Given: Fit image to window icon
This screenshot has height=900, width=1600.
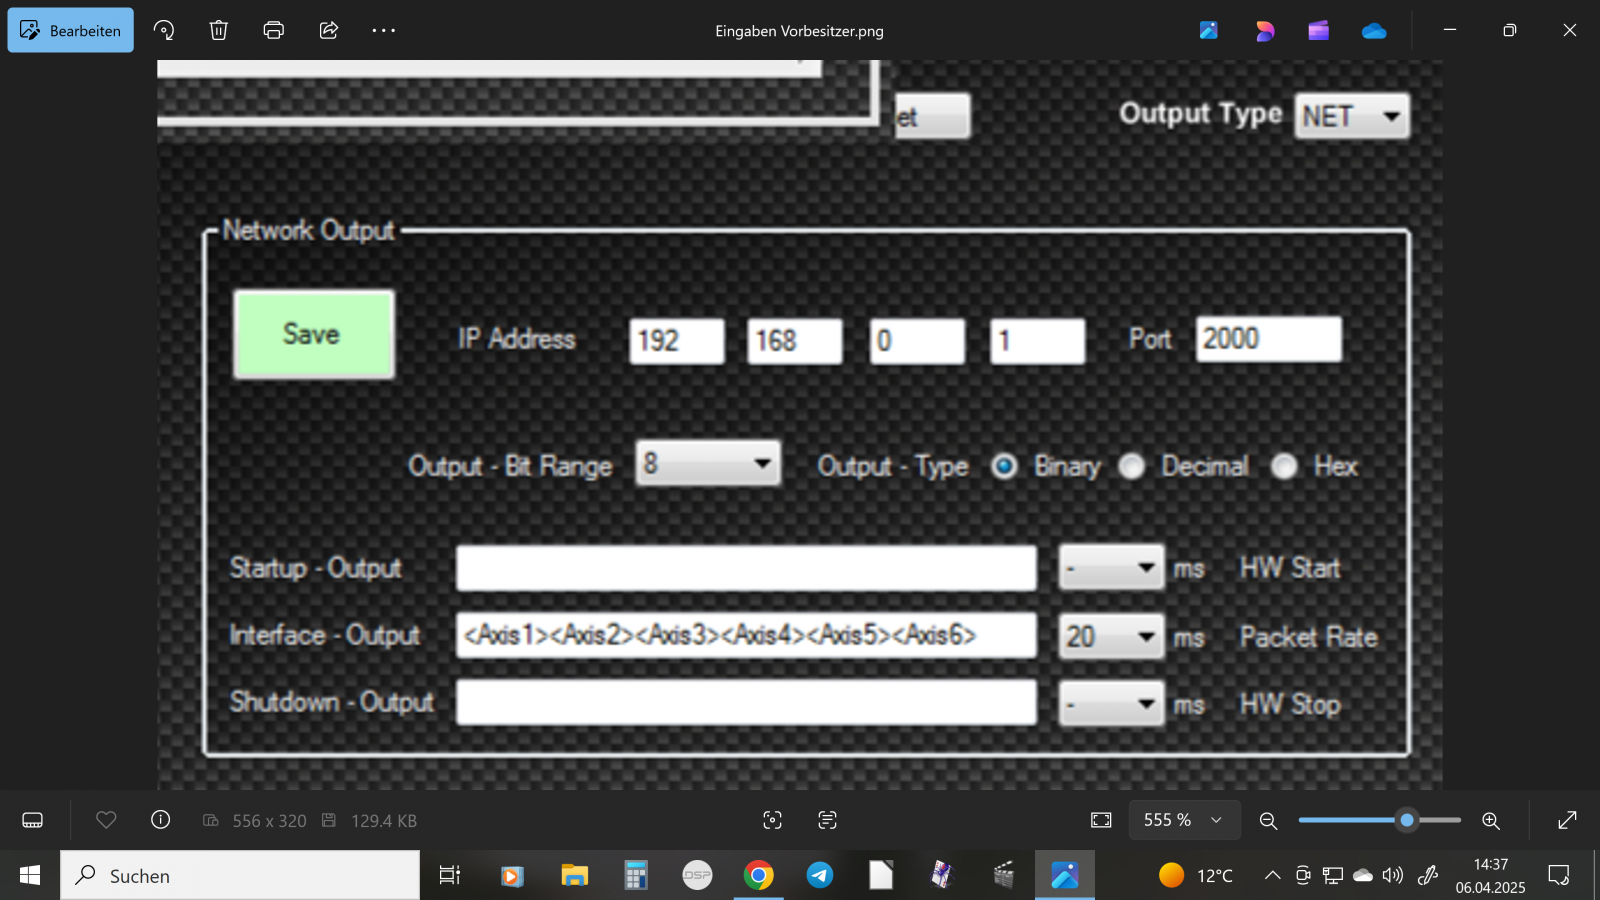Looking at the screenshot, I should coord(1101,820).
